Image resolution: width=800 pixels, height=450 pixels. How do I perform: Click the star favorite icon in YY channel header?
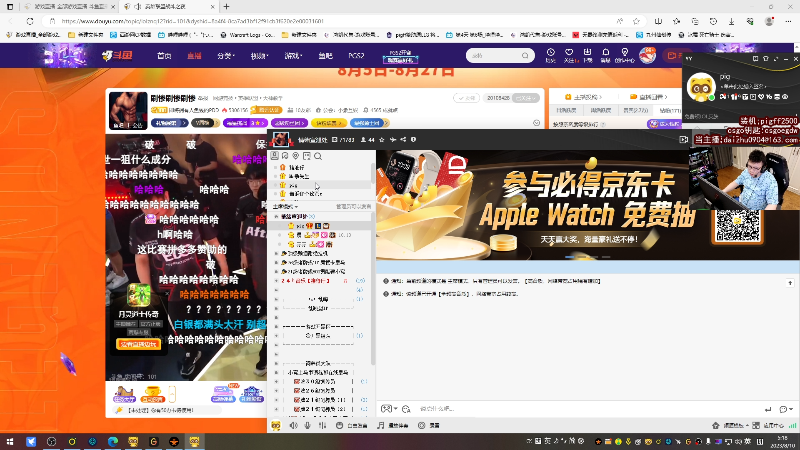click(x=382, y=139)
